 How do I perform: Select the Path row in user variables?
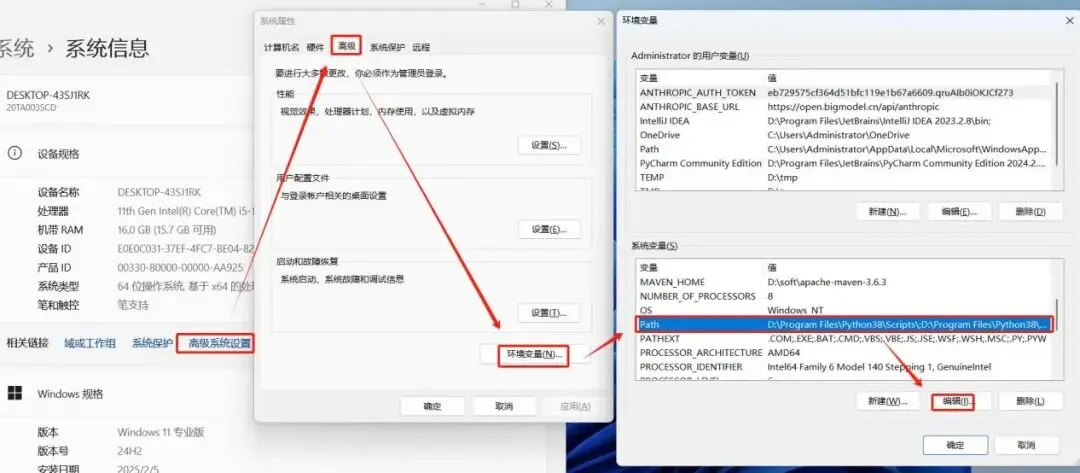point(846,149)
